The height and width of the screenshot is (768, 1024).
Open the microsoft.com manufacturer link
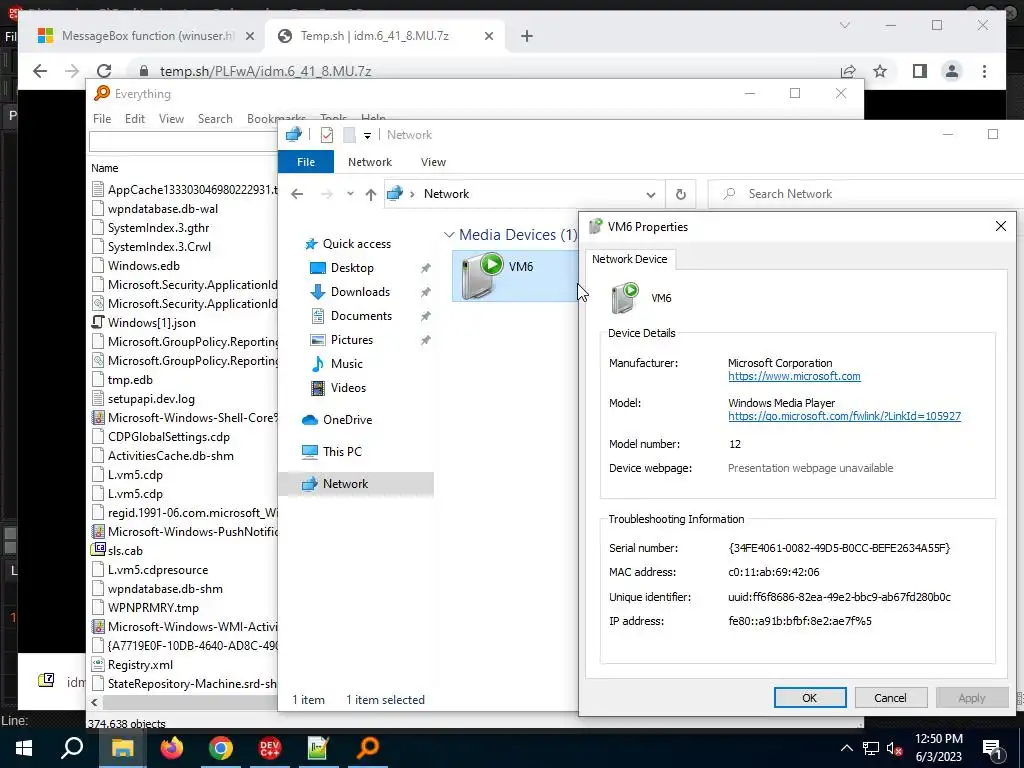pos(794,376)
